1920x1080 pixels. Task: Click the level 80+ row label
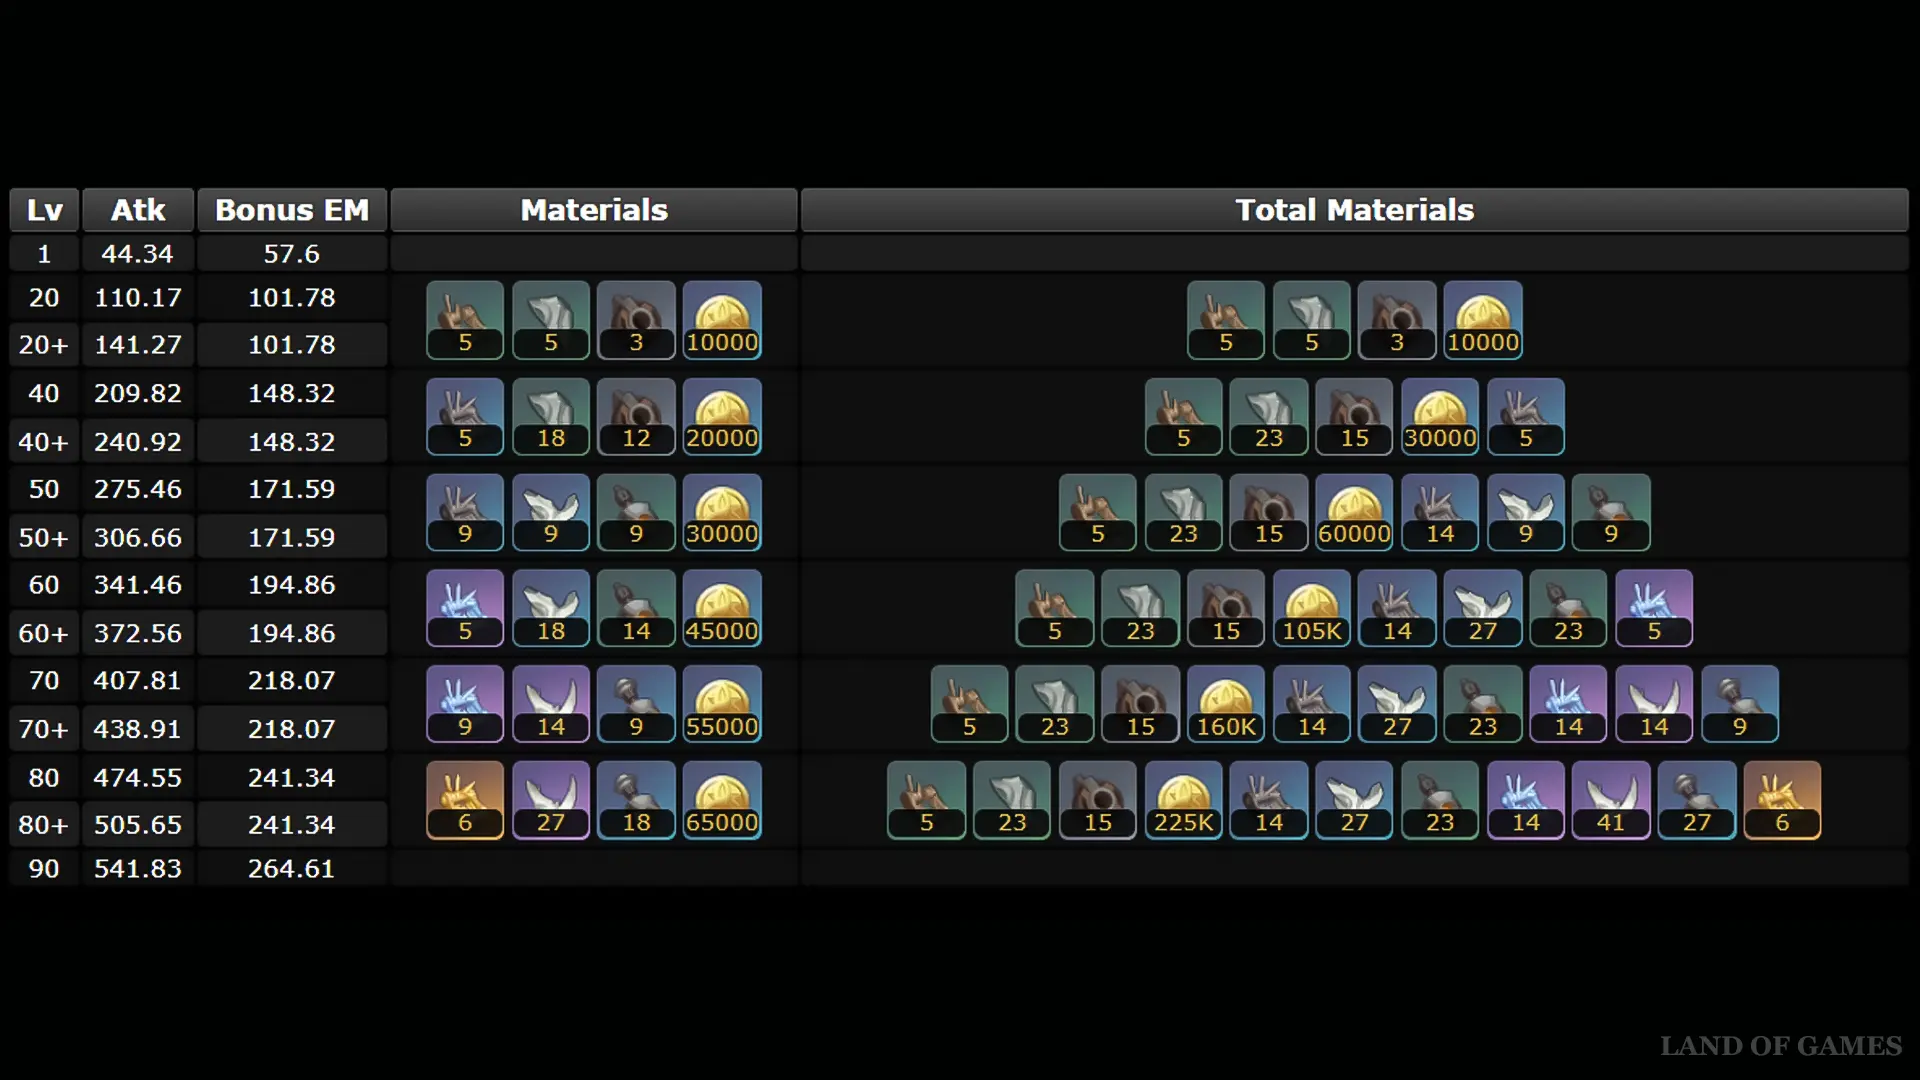[x=44, y=825]
